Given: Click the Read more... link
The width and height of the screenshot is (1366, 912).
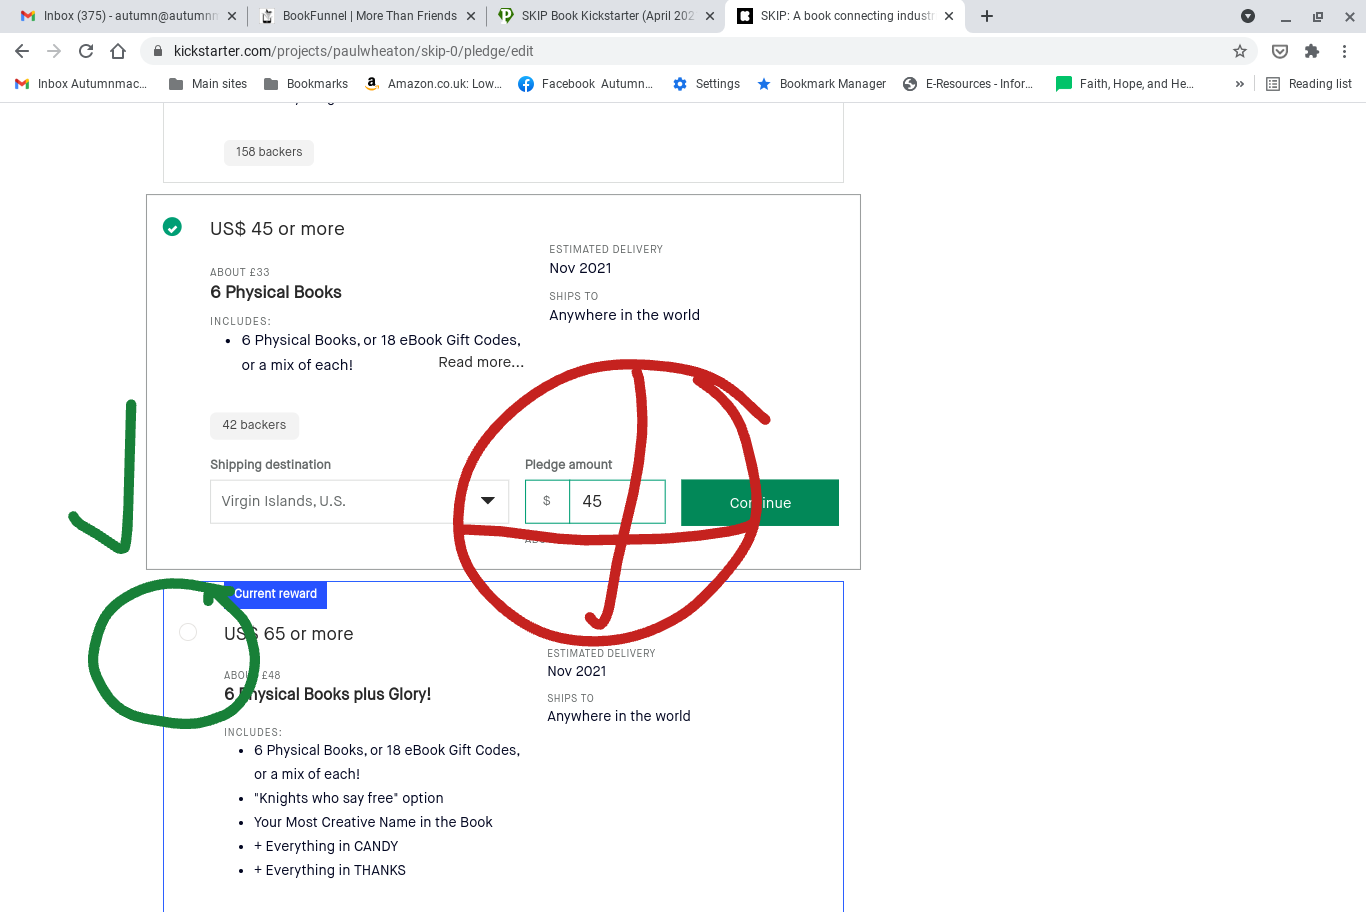Looking at the screenshot, I should click(481, 362).
